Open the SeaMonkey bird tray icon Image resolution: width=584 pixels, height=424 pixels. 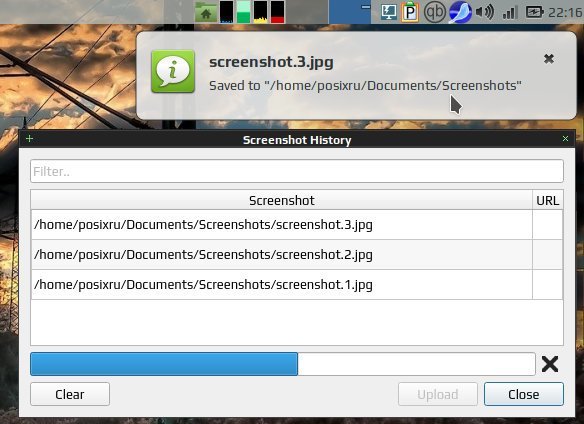pos(460,12)
